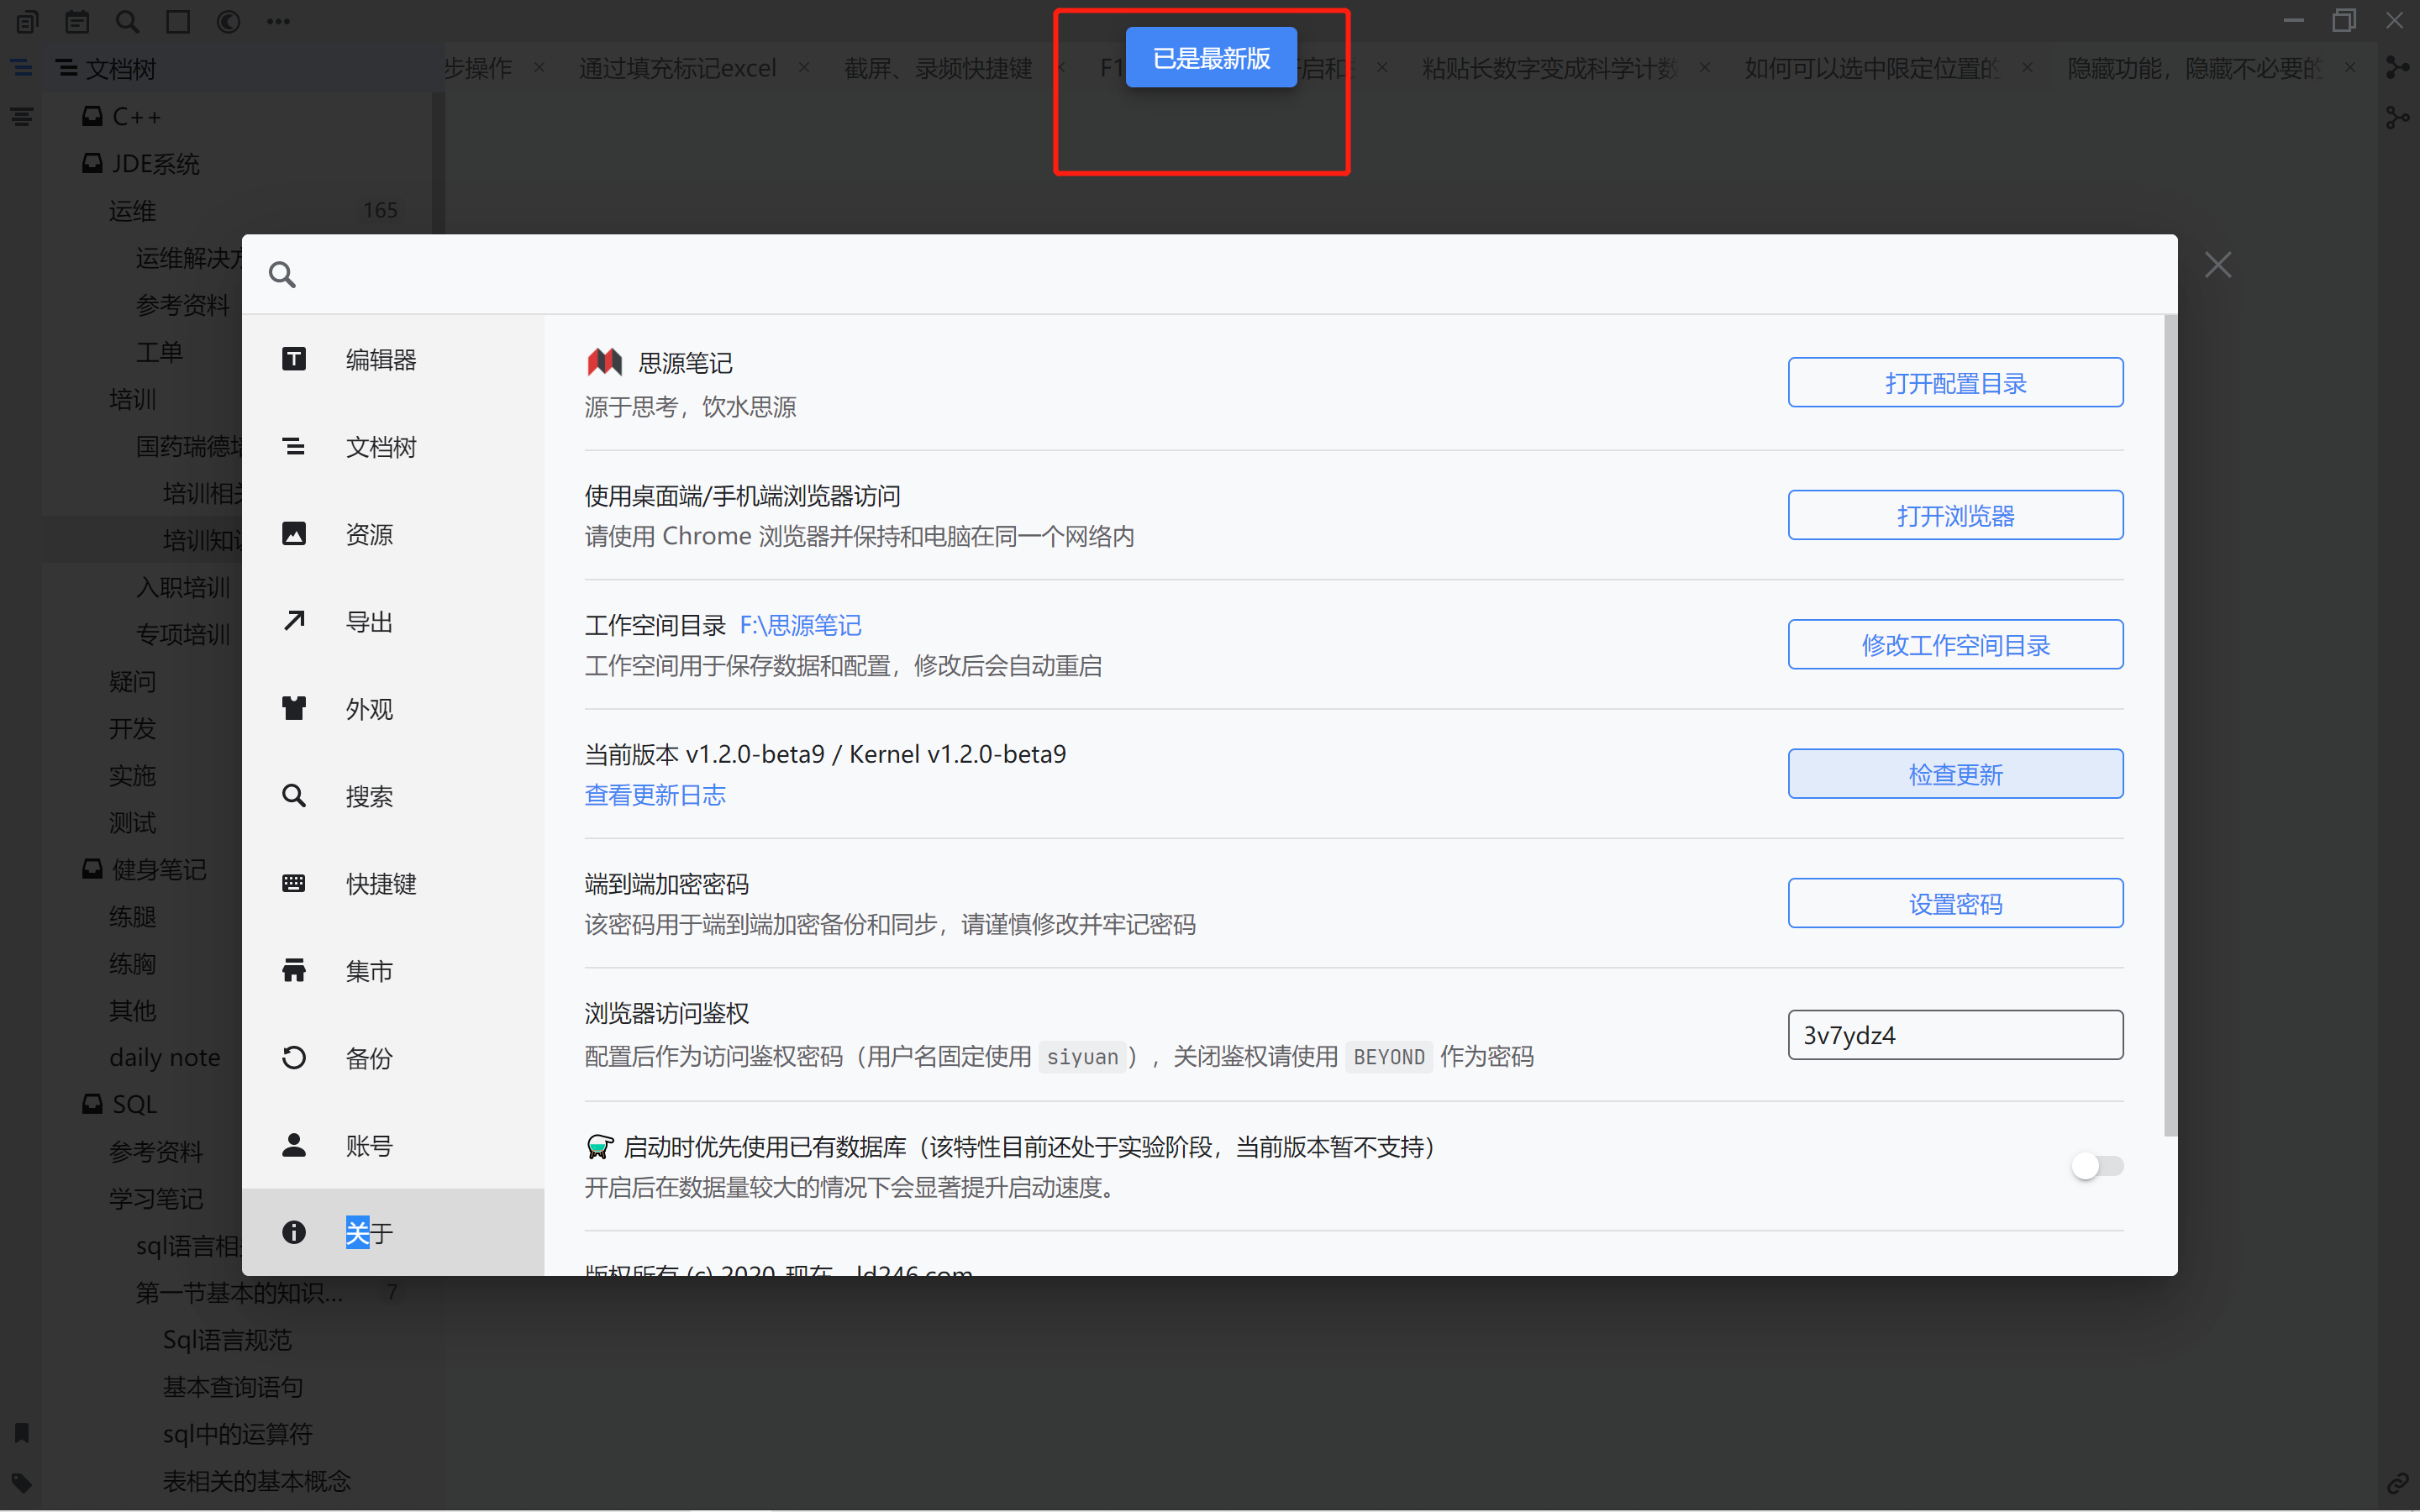Expand the 健身笔记 notebook
Image resolution: width=2420 pixels, height=1512 pixels.
[158, 869]
